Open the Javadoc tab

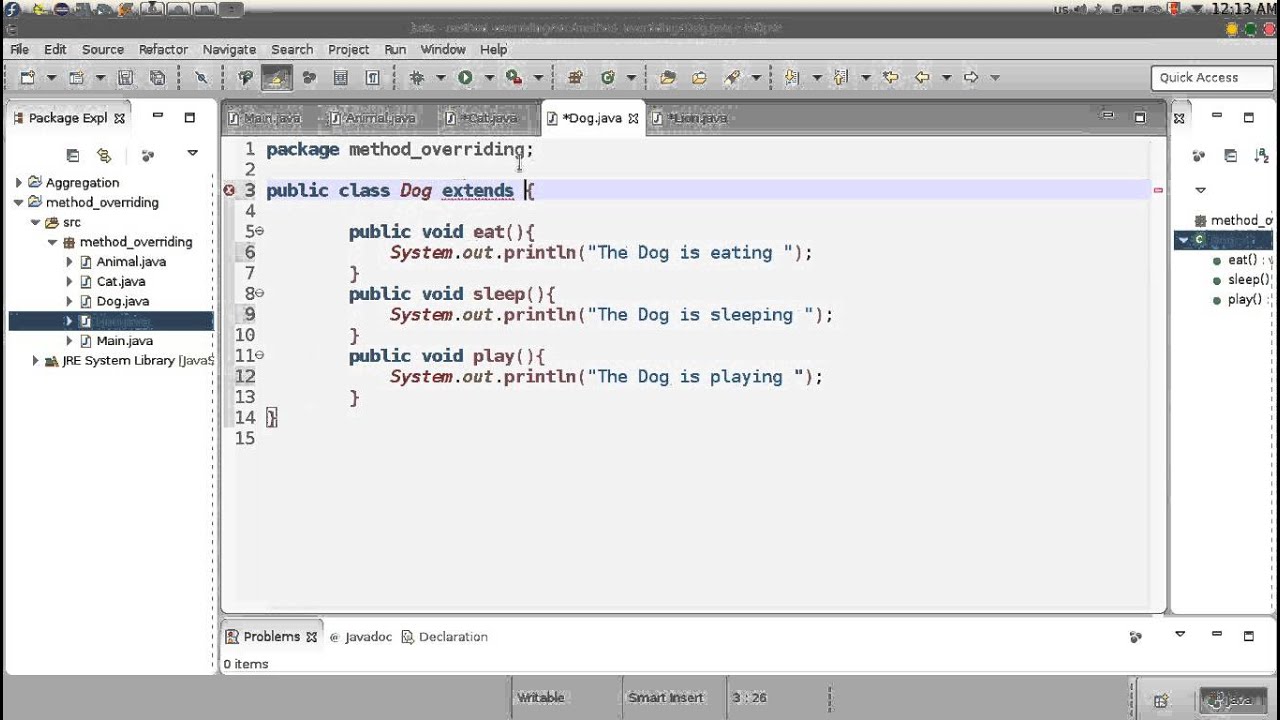pos(360,636)
